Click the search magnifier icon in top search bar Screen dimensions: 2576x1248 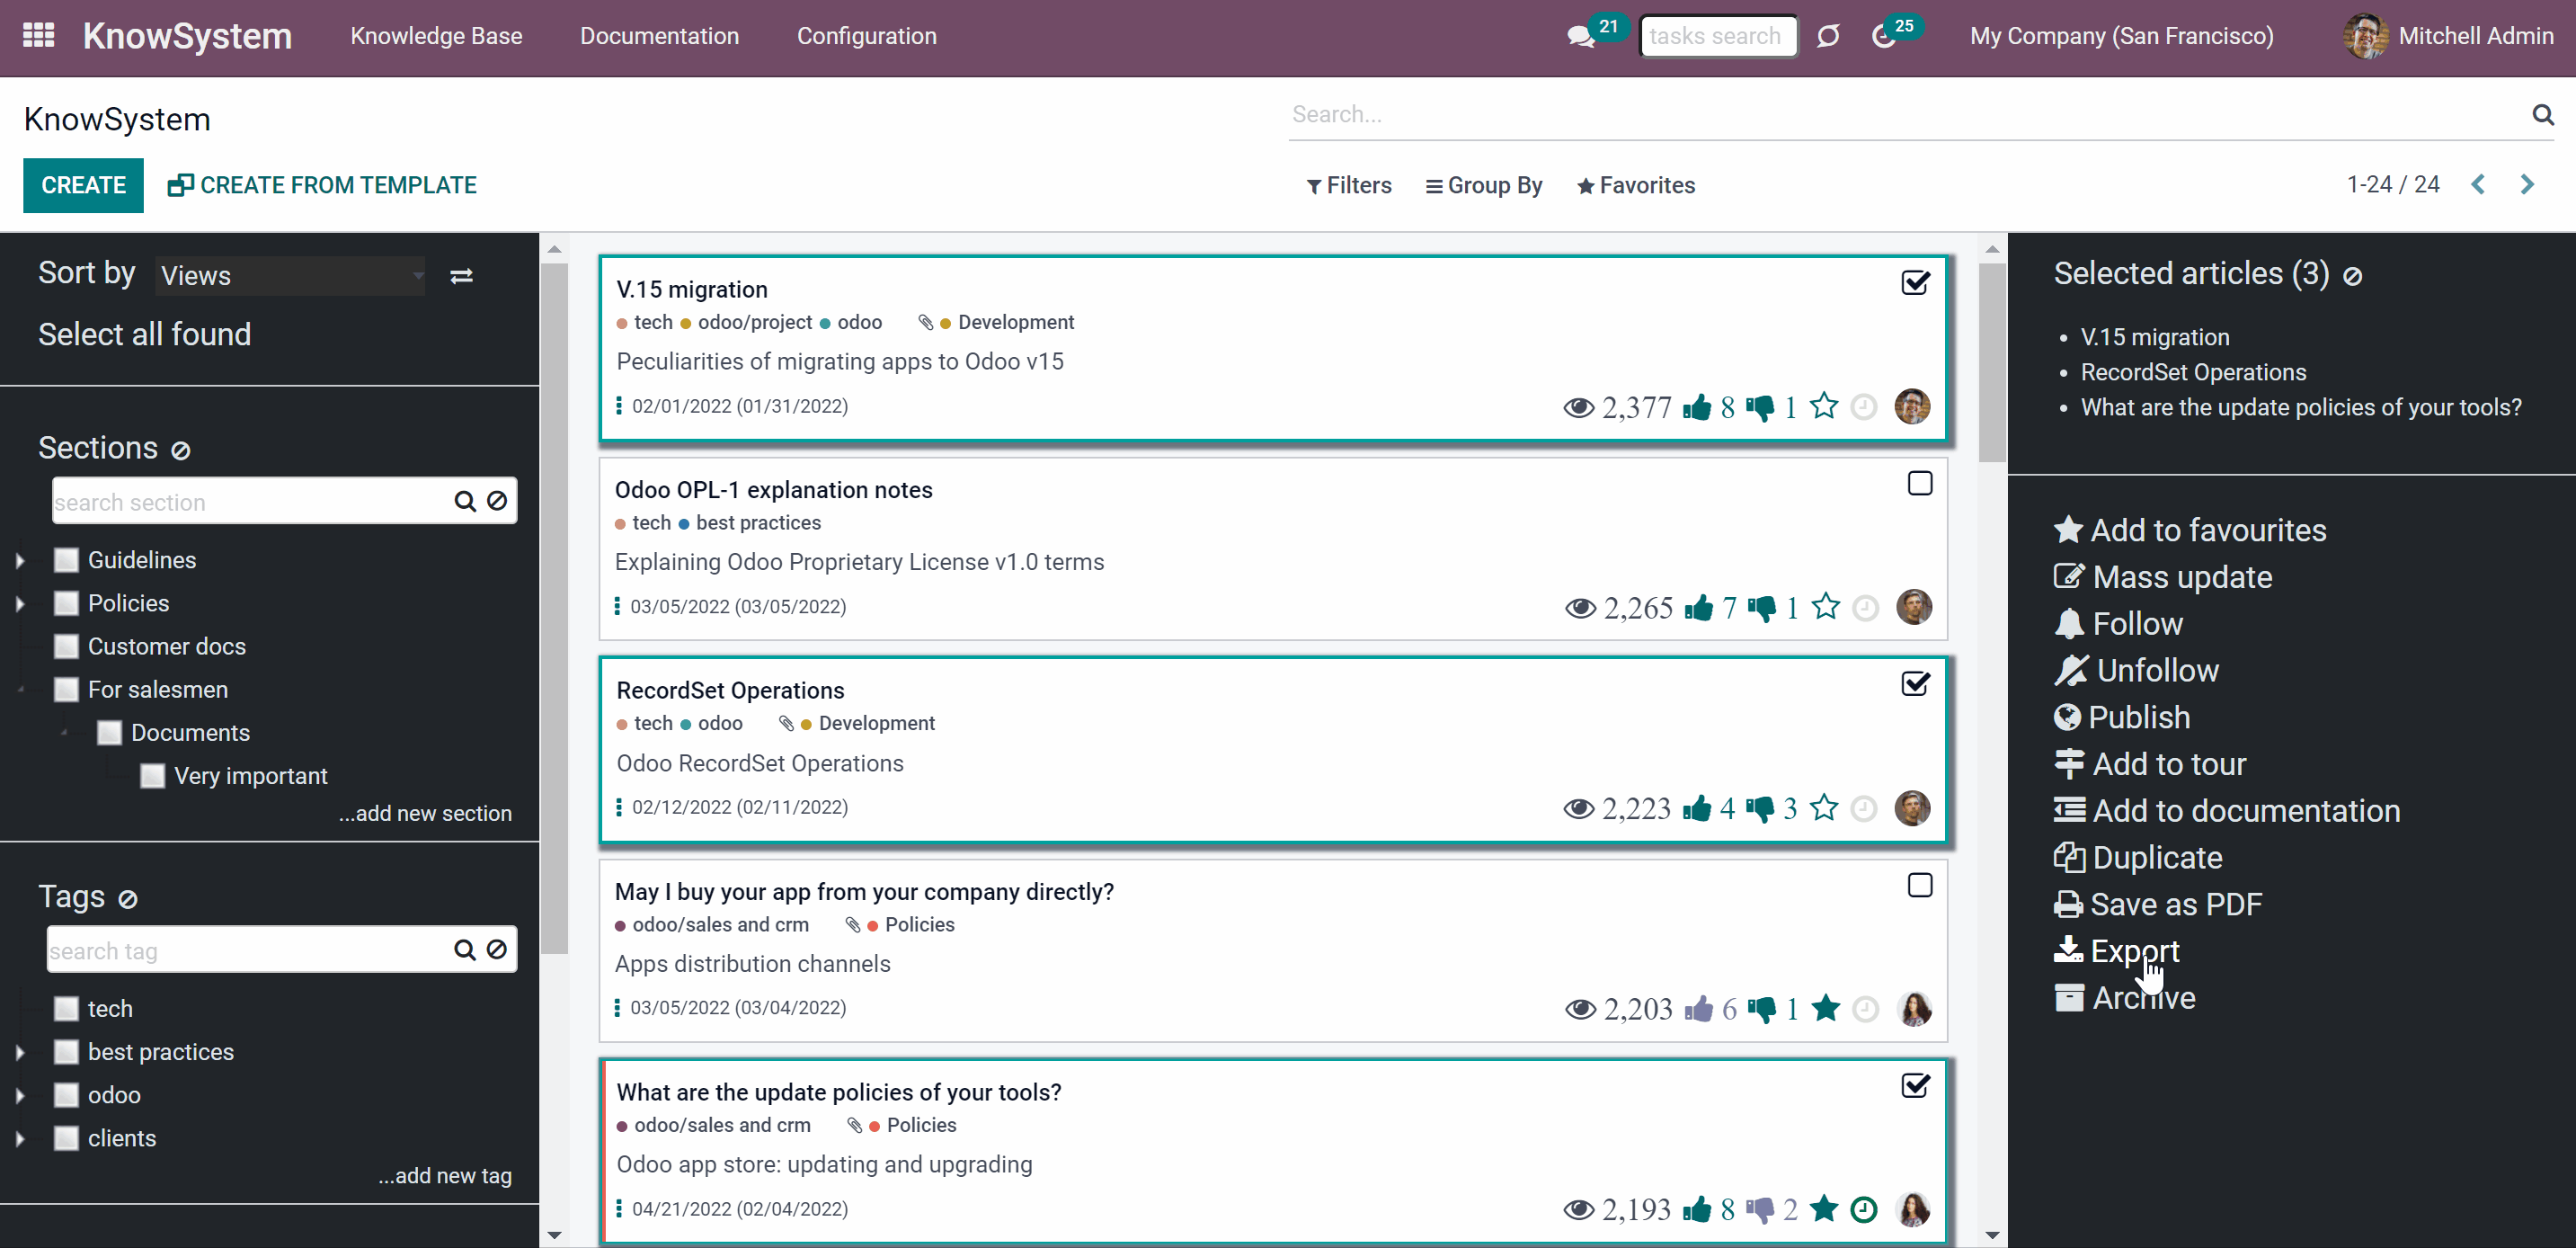pos(2543,114)
